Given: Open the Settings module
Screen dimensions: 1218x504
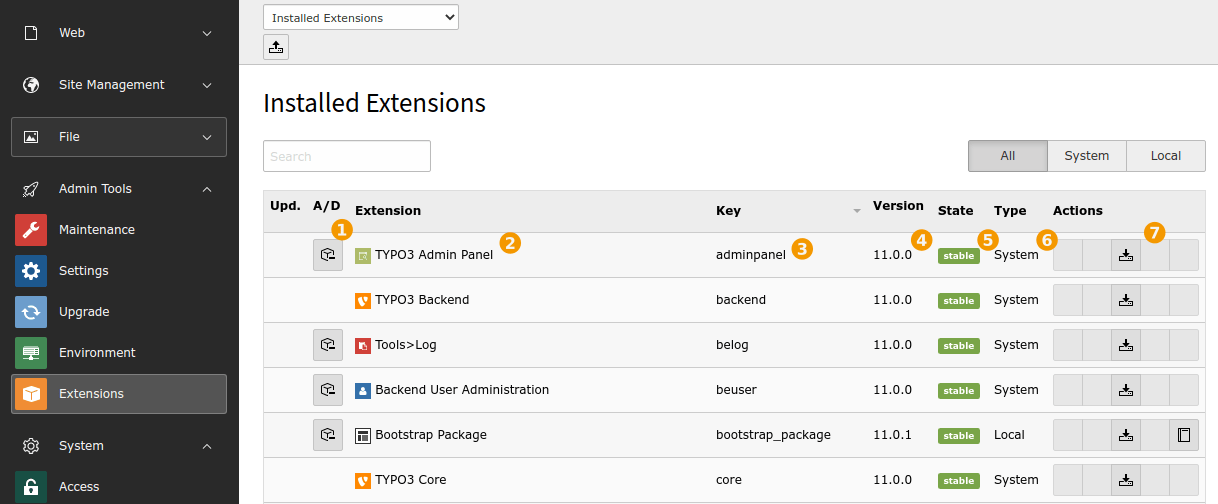Looking at the screenshot, I should click(119, 271).
